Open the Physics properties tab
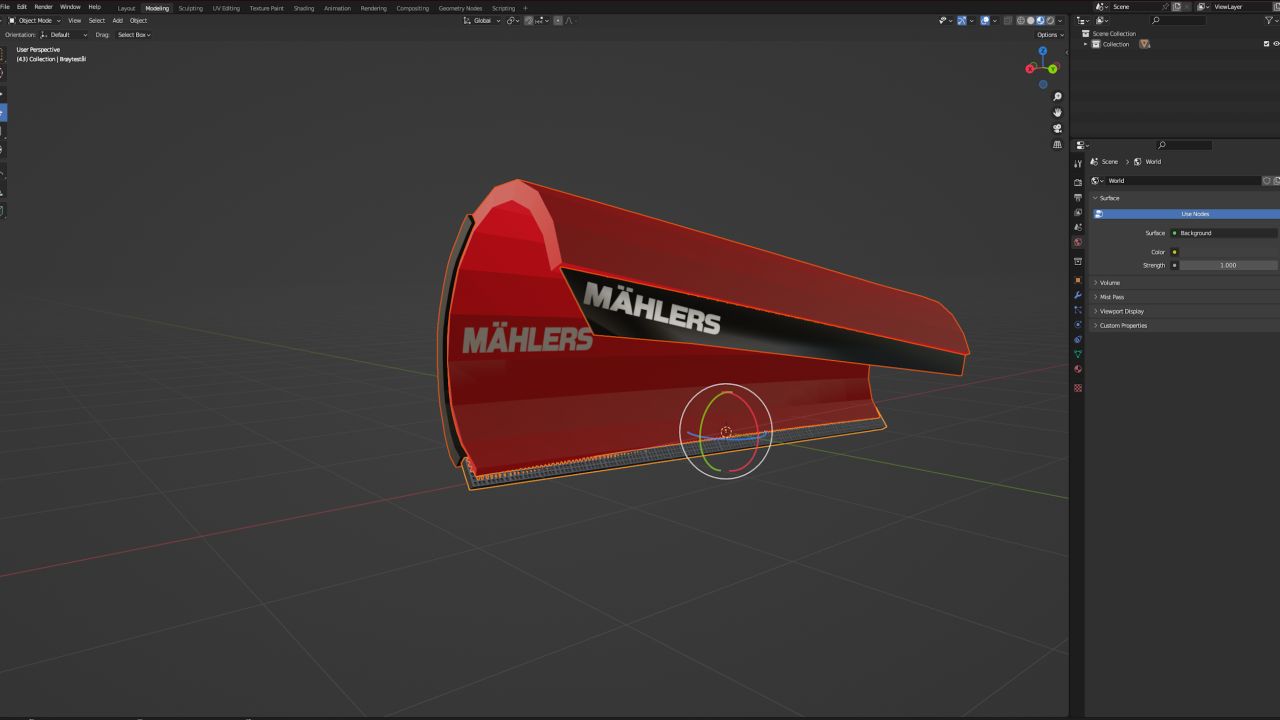The image size is (1280, 720). (x=1078, y=325)
